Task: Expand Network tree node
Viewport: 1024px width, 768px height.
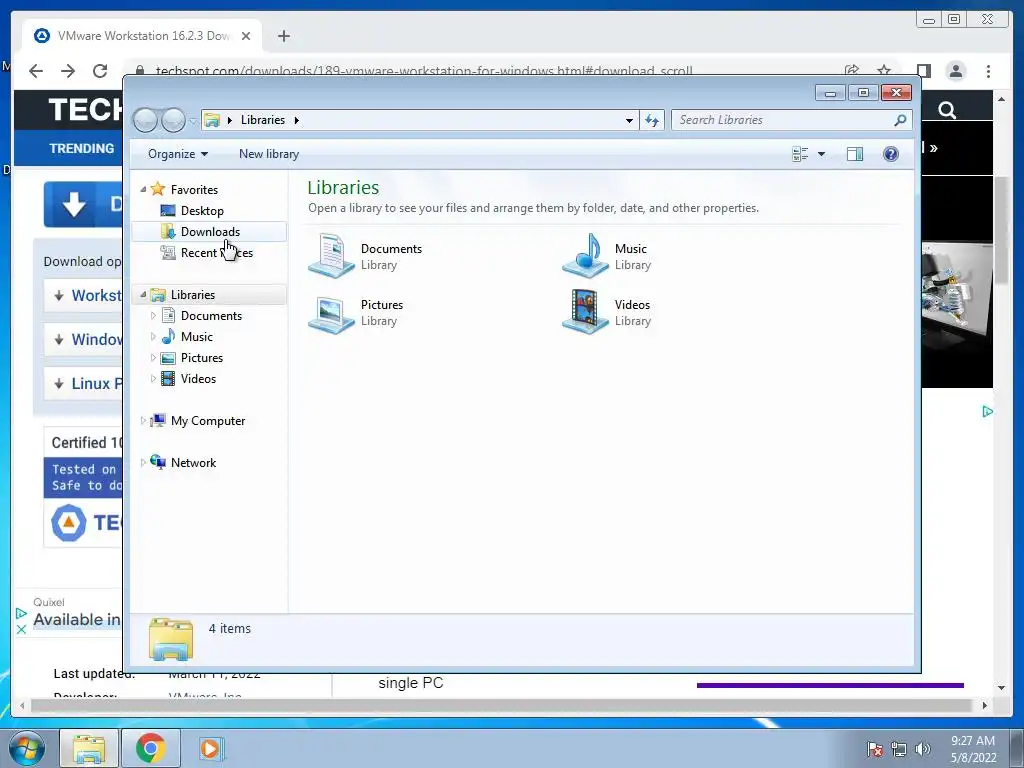Action: click(143, 463)
